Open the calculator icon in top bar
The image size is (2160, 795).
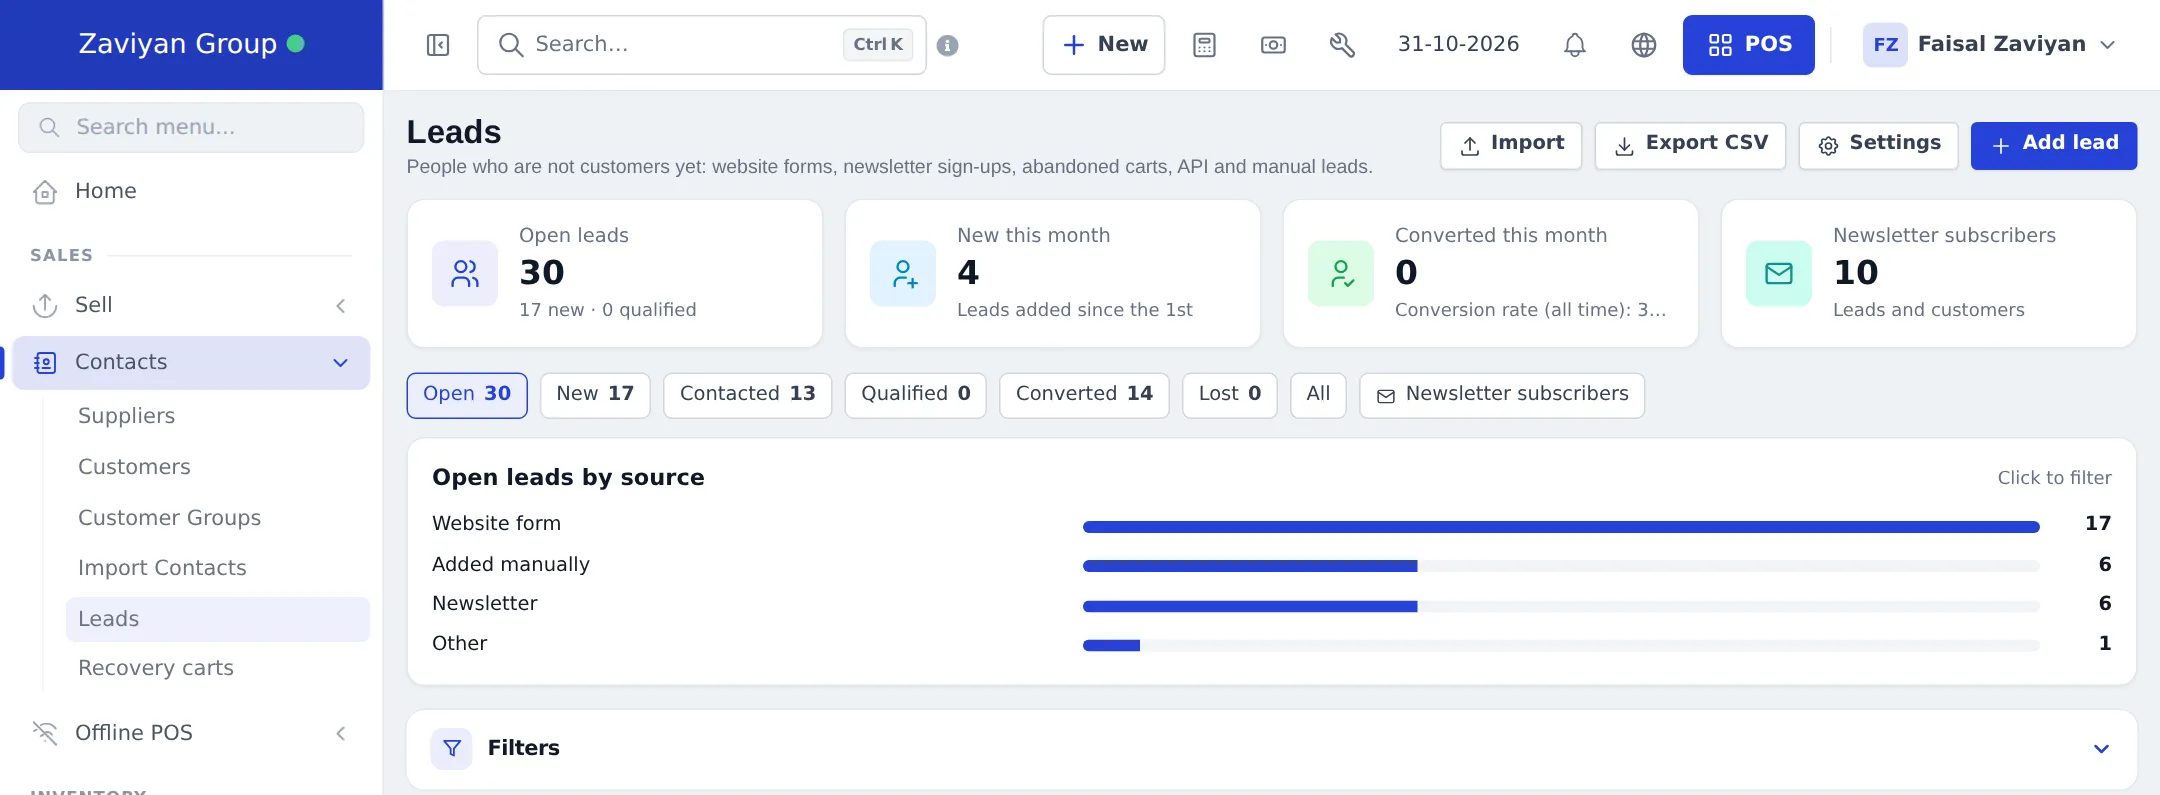tap(1204, 45)
